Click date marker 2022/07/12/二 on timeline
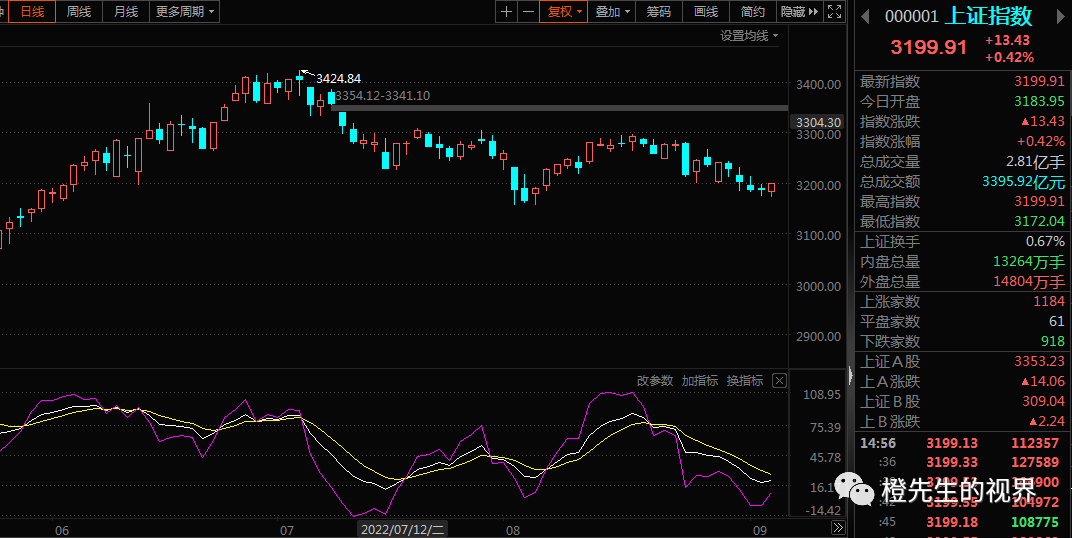Image resolution: width=1072 pixels, height=538 pixels. pyautogui.click(x=403, y=529)
